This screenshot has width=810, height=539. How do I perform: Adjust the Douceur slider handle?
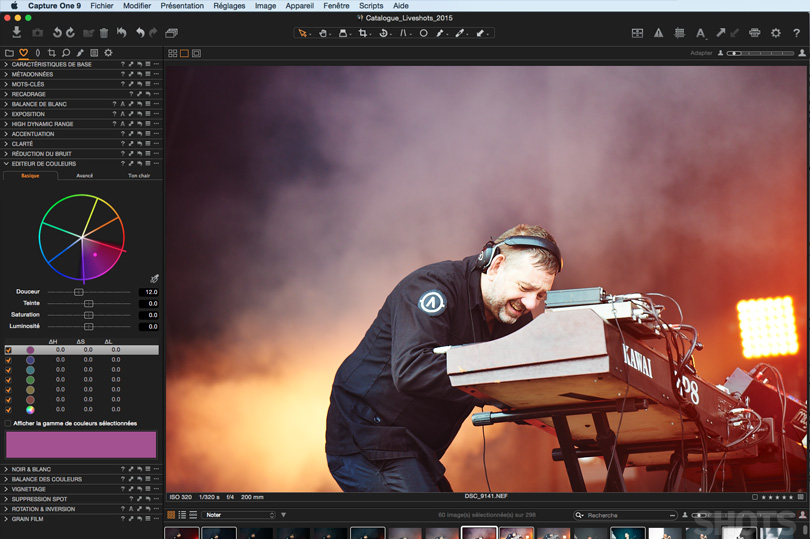pos(79,292)
